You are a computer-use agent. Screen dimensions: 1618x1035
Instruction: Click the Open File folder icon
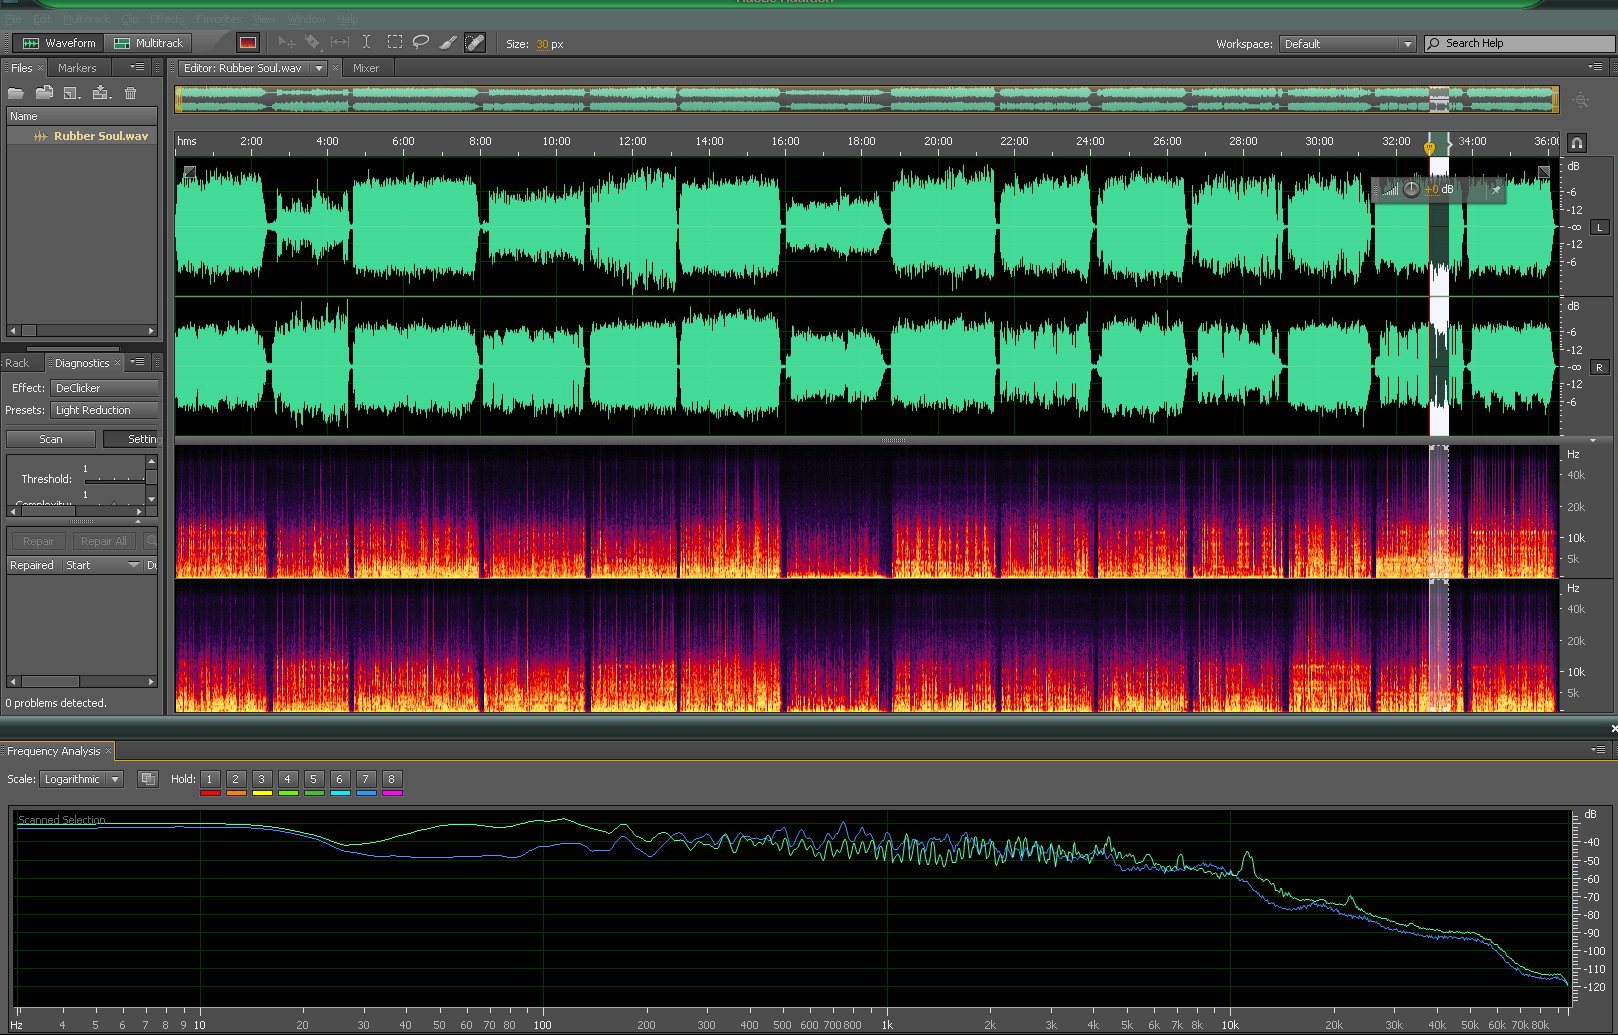(x=16, y=93)
